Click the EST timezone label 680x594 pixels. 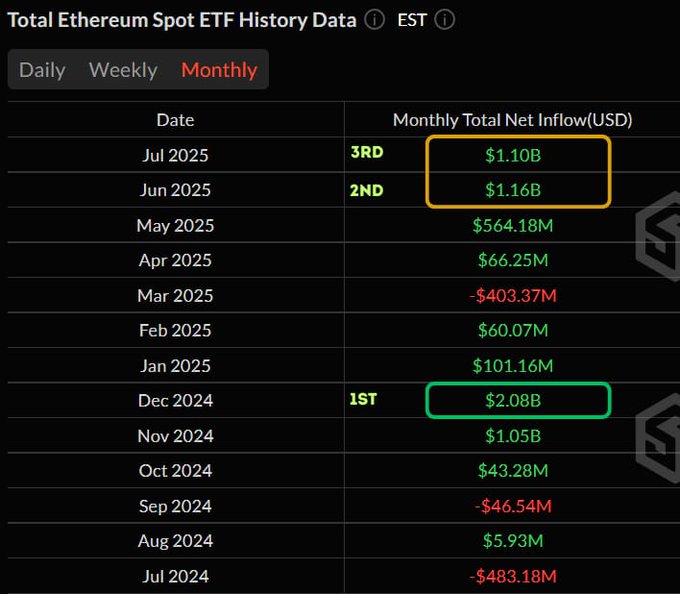tap(412, 20)
